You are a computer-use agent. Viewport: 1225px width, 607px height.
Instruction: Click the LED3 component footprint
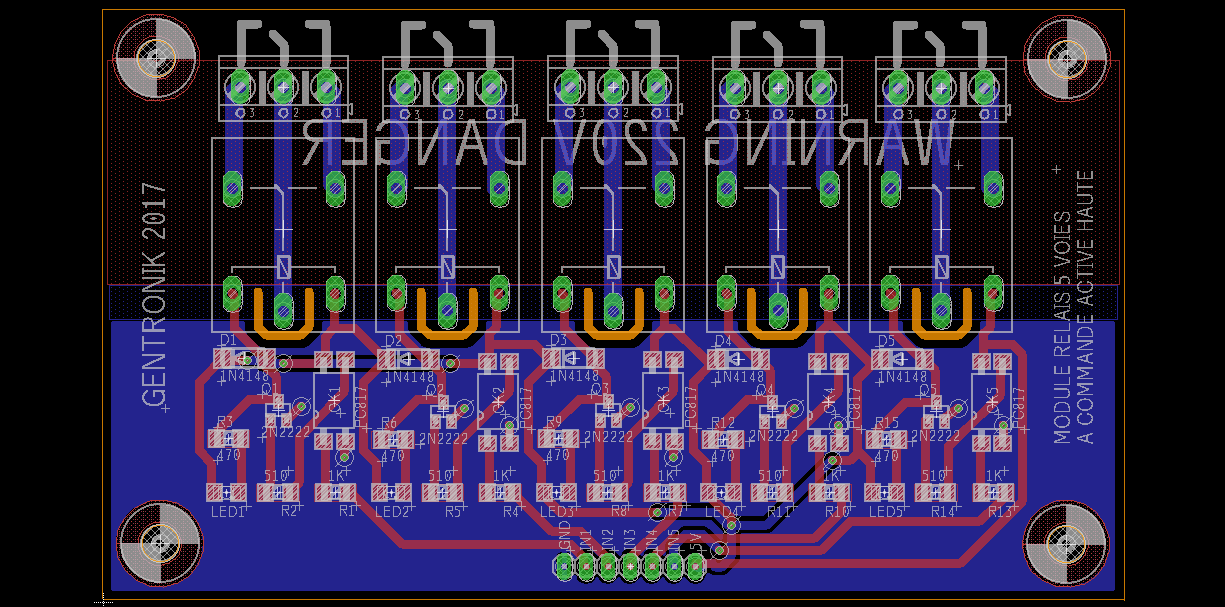pyautogui.click(x=557, y=492)
